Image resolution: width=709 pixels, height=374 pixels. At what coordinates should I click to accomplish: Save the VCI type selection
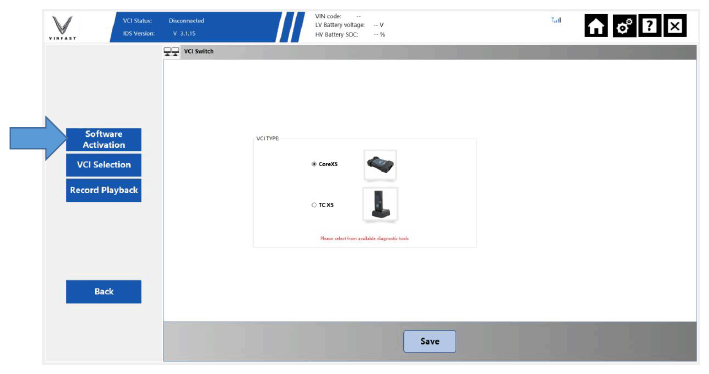pyautogui.click(x=430, y=341)
